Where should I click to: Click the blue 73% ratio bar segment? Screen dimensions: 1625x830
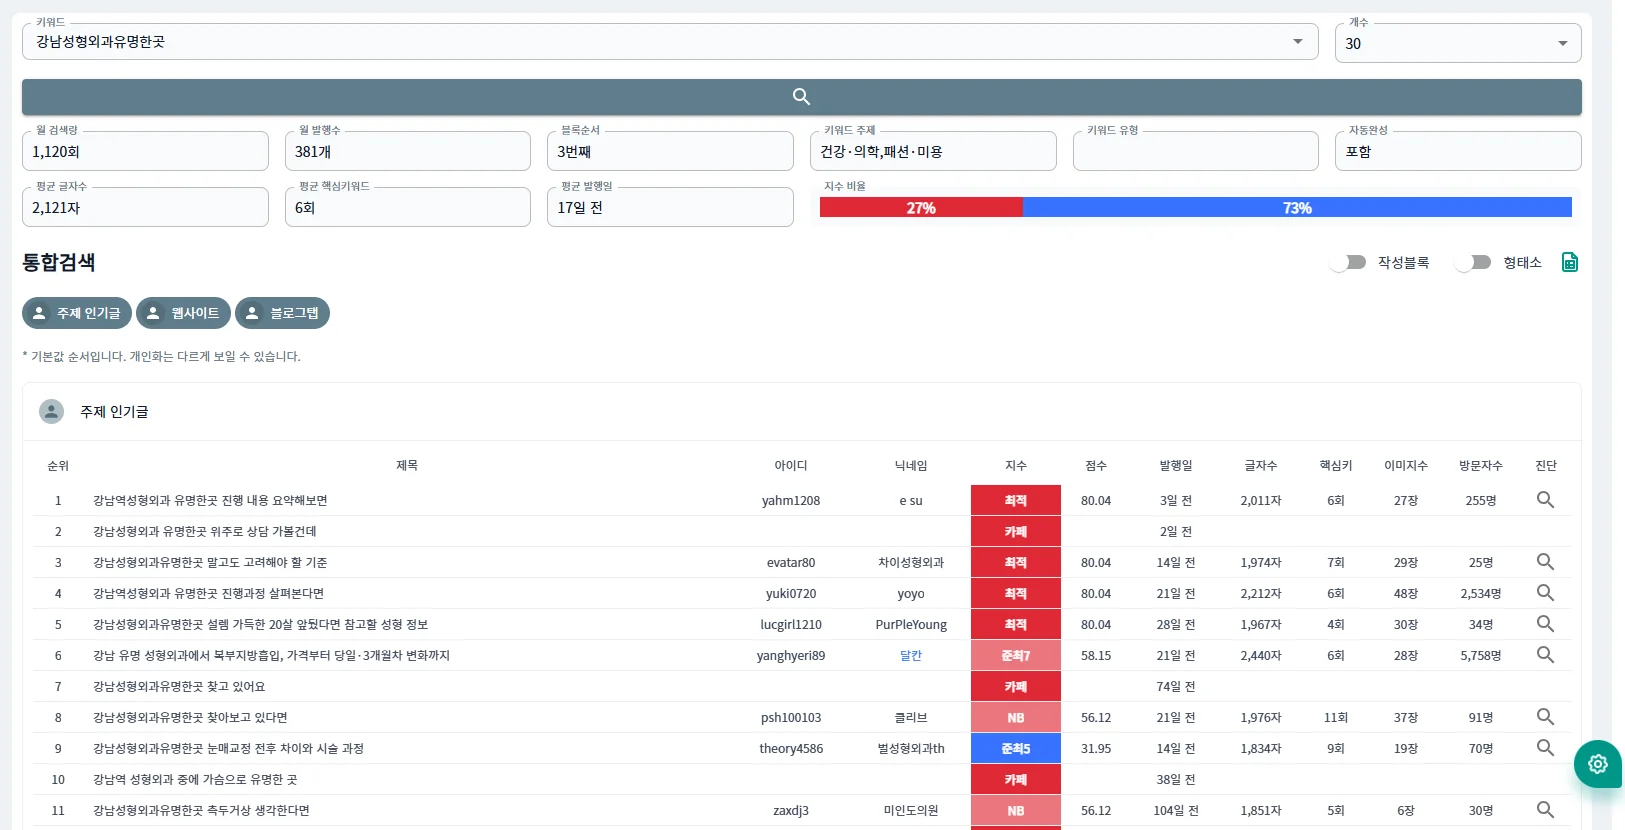[1296, 208]
